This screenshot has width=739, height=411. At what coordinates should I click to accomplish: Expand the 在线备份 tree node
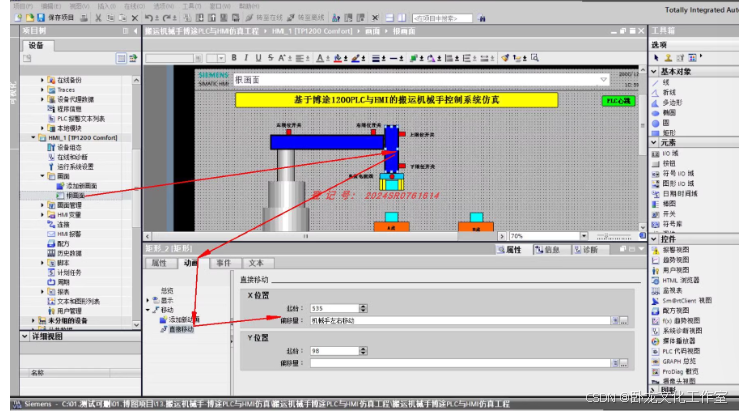click(x=42, y=80)
